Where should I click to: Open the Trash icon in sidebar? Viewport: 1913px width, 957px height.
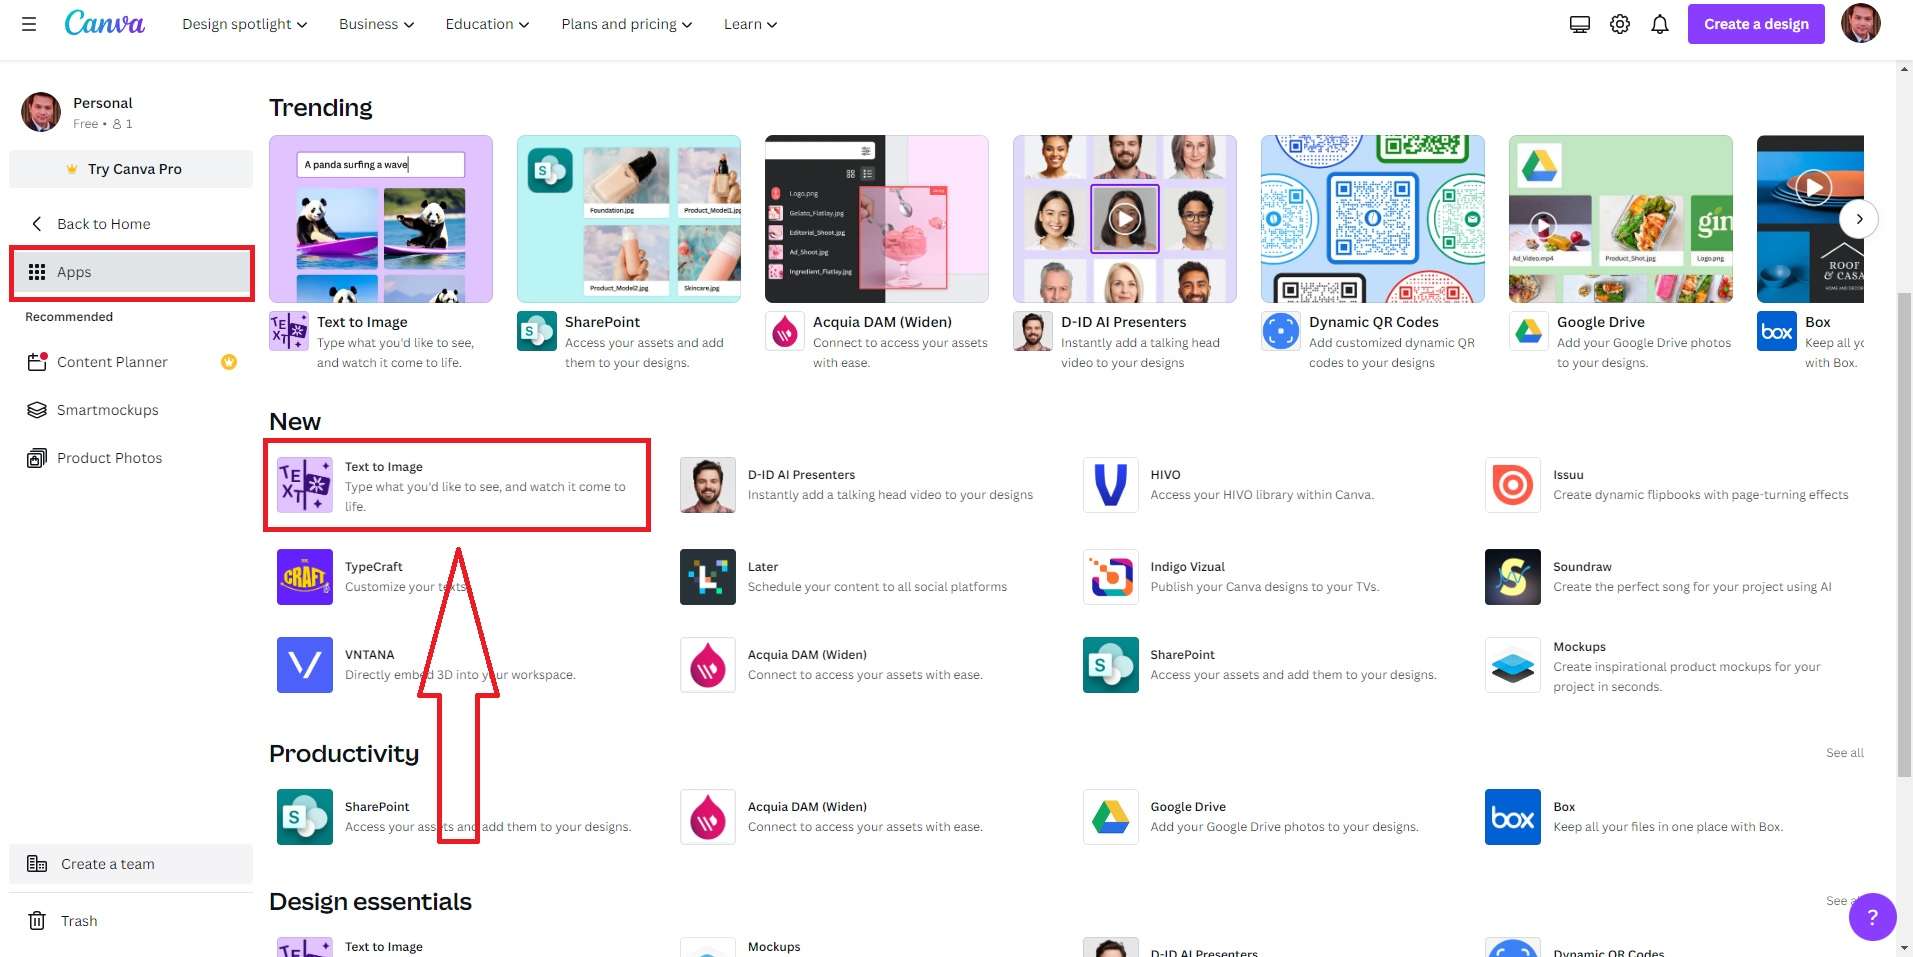37,921
